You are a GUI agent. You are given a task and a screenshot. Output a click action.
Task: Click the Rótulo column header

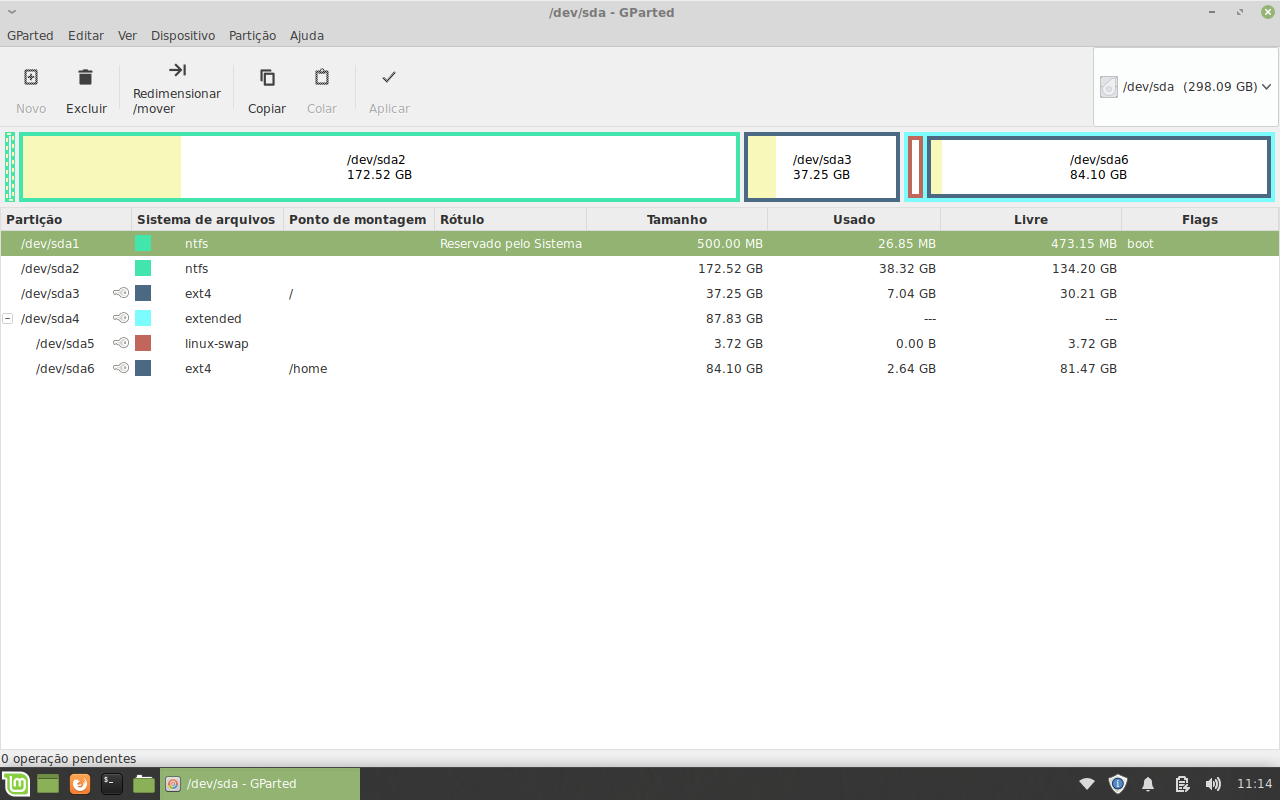[x=510, y=219]
